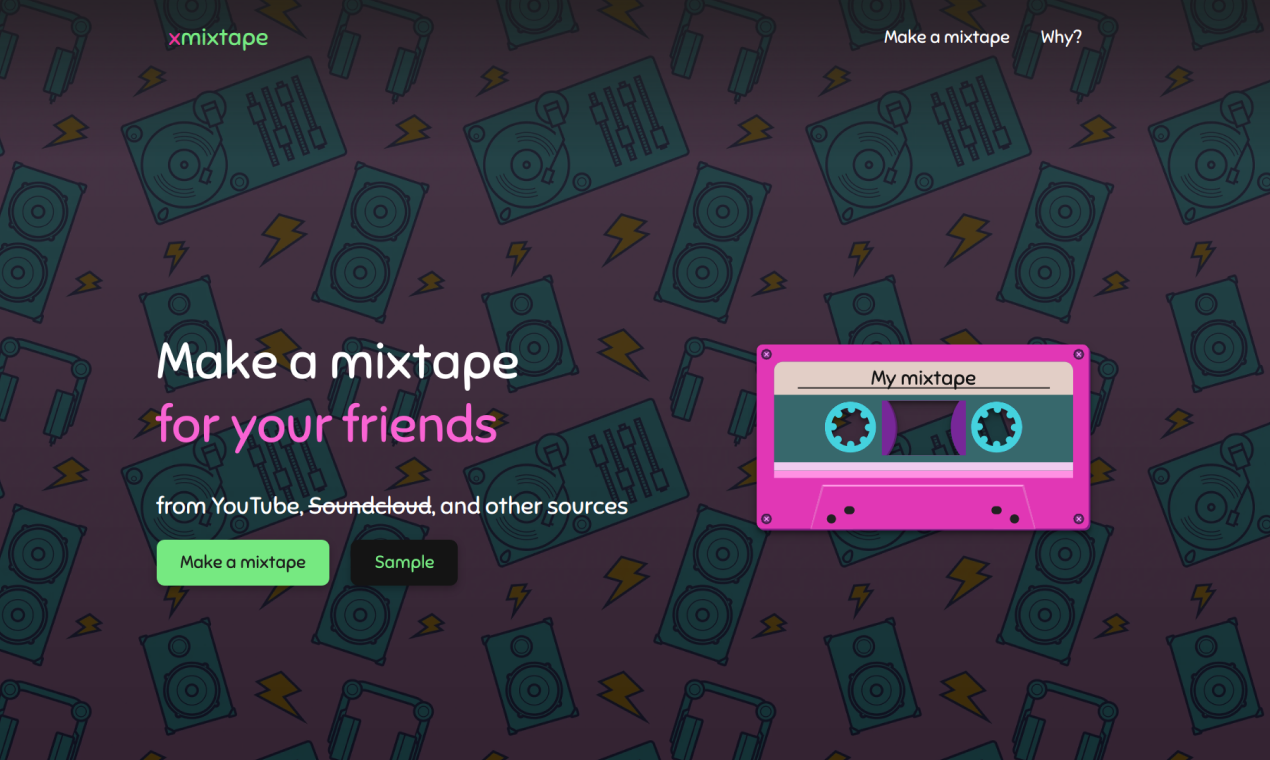
Task: Click the pink cassette tape illustration
Action: [x=923, y=437]
